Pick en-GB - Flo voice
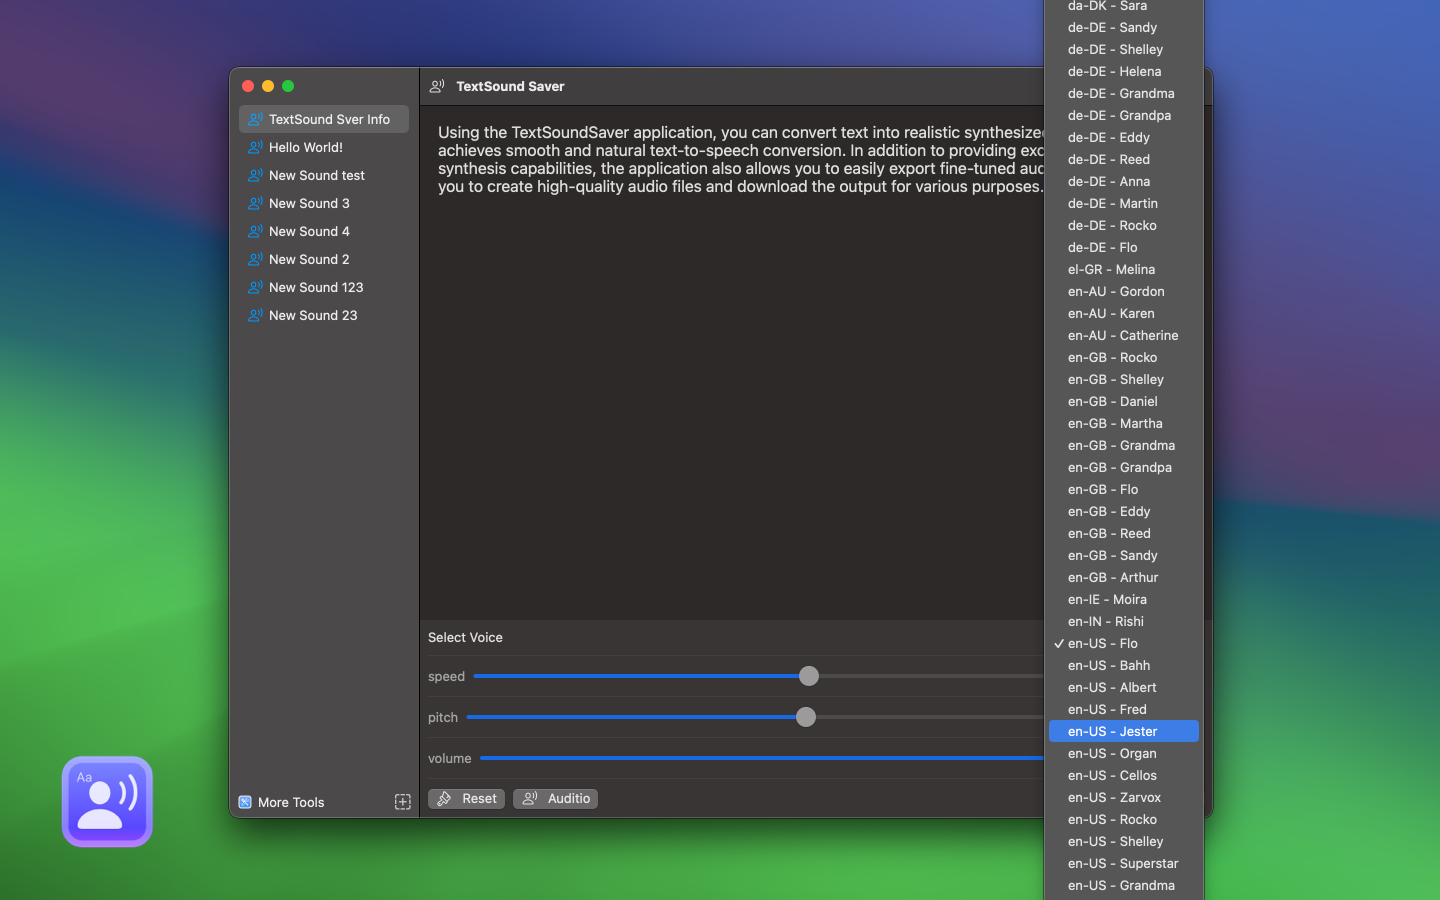The height and width of the screenshot is (900, 1440). (x=1124, y=489)
